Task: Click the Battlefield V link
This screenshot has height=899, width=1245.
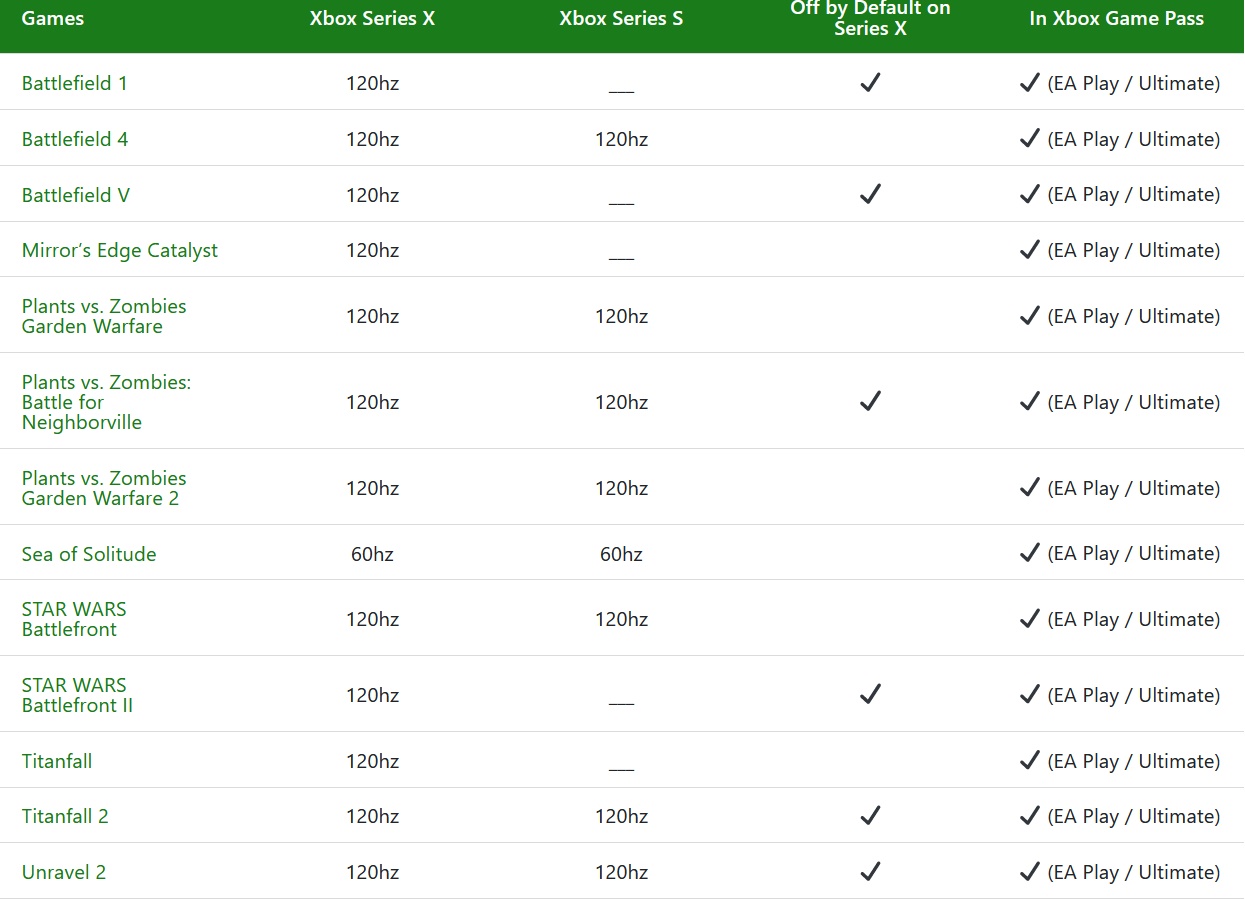Action: (x=76, y=195)
